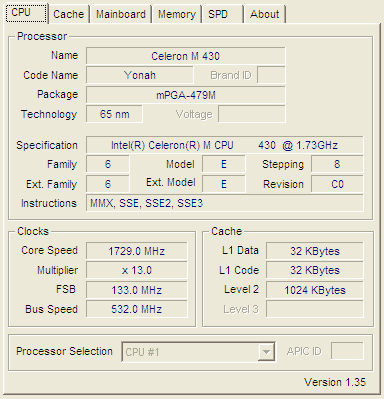Viewport: 384px width, 399px height.
Task: Click the Package field showing mPGA-479M
Action: click(186, 95)
